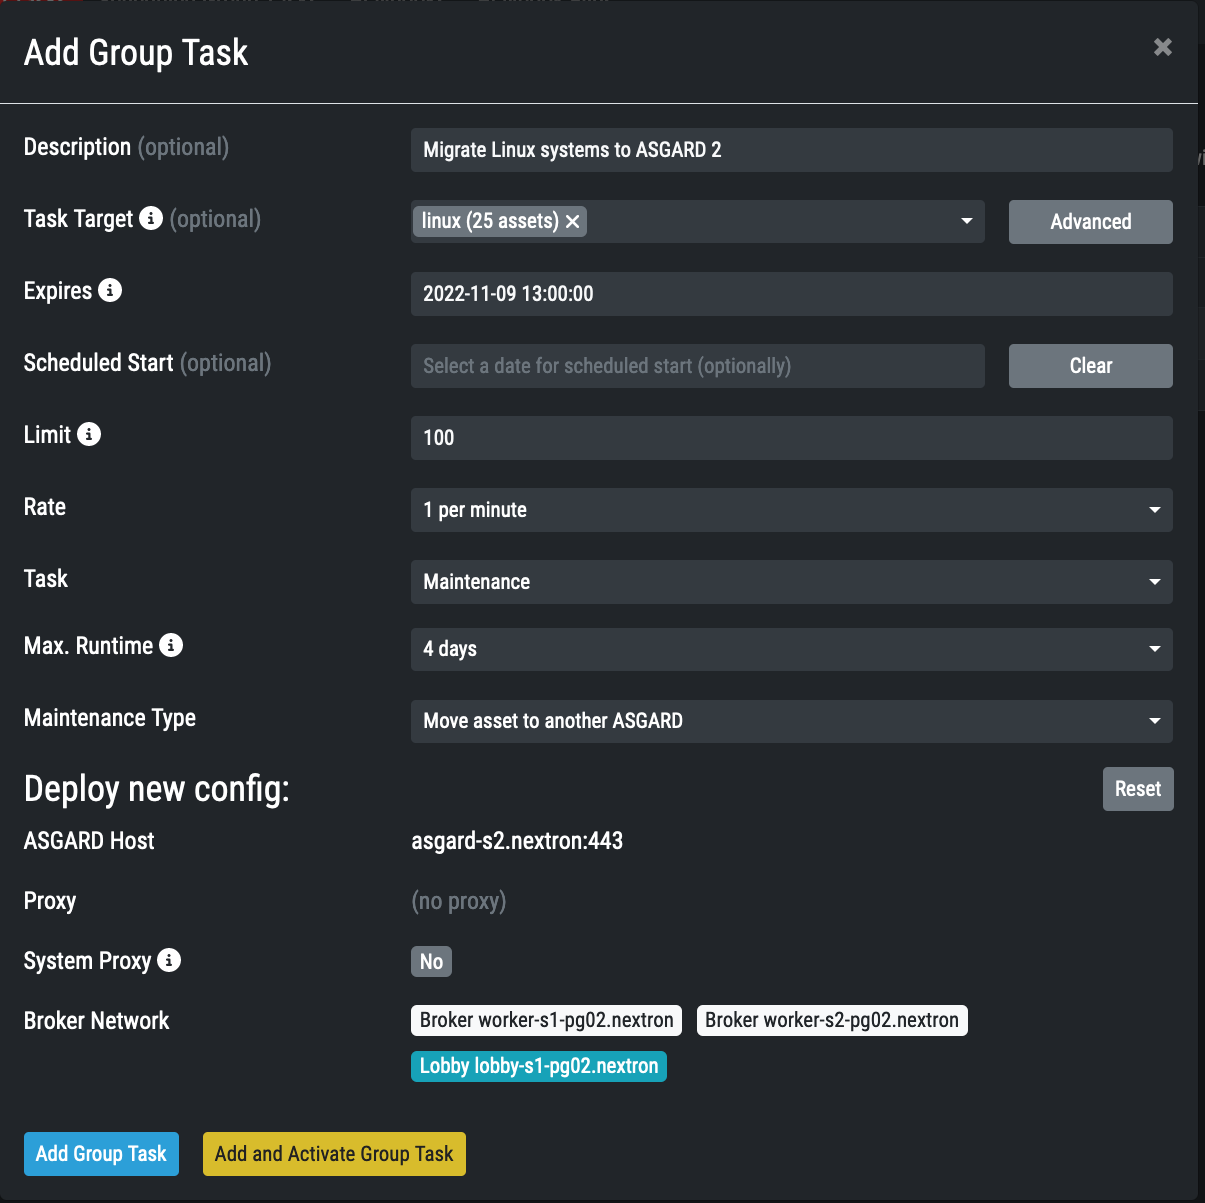The image size is (1205, 1203).
Task: Open the Maintenance Type dropdown
Action: click(791, 721)
